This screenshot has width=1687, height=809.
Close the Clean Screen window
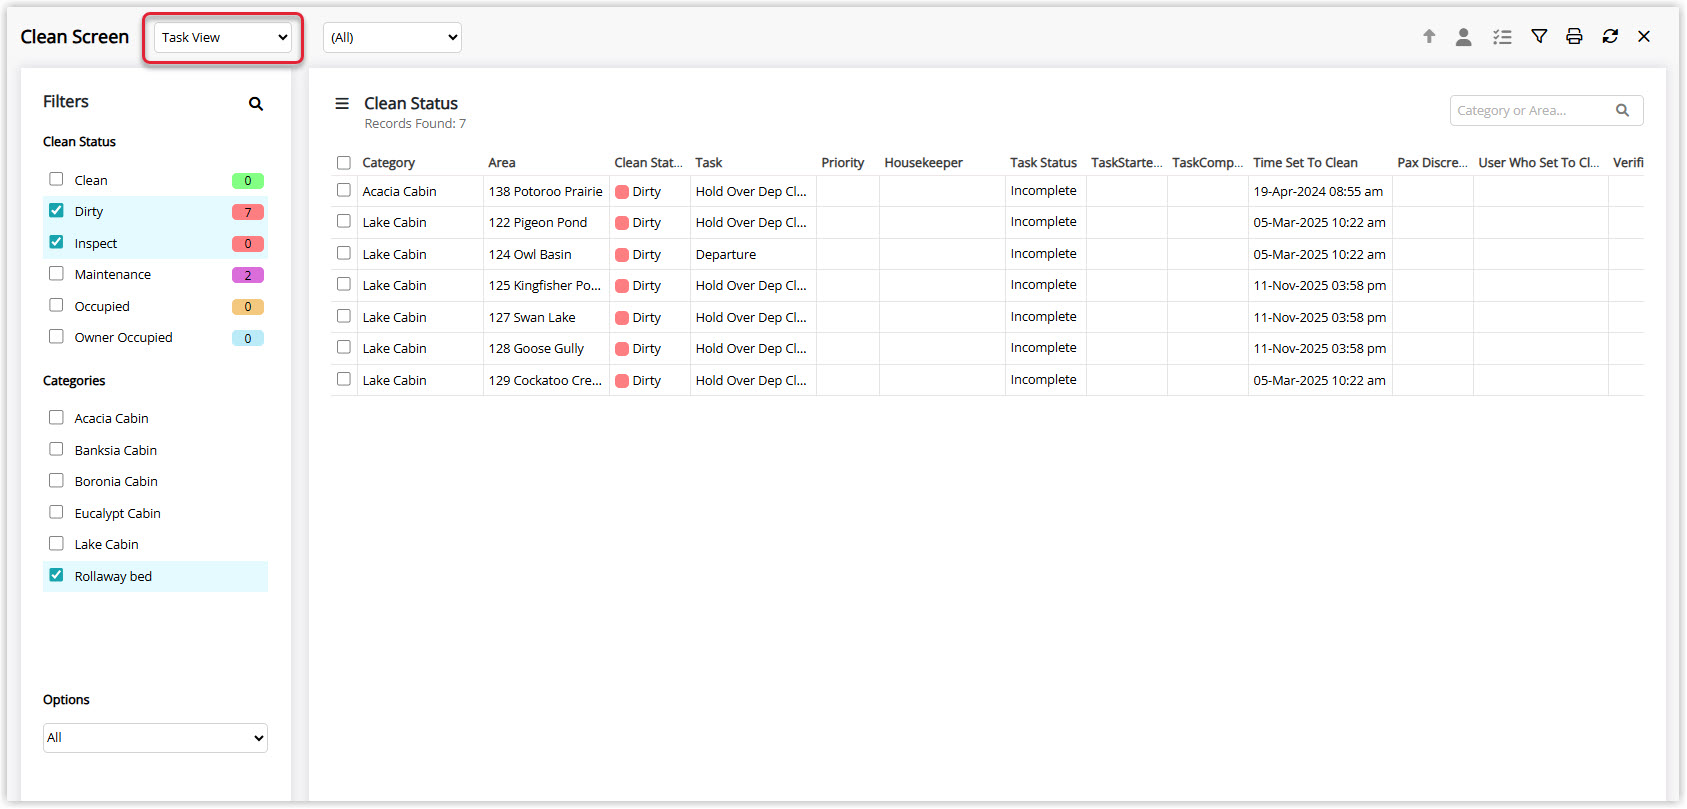pos(1644,37)
